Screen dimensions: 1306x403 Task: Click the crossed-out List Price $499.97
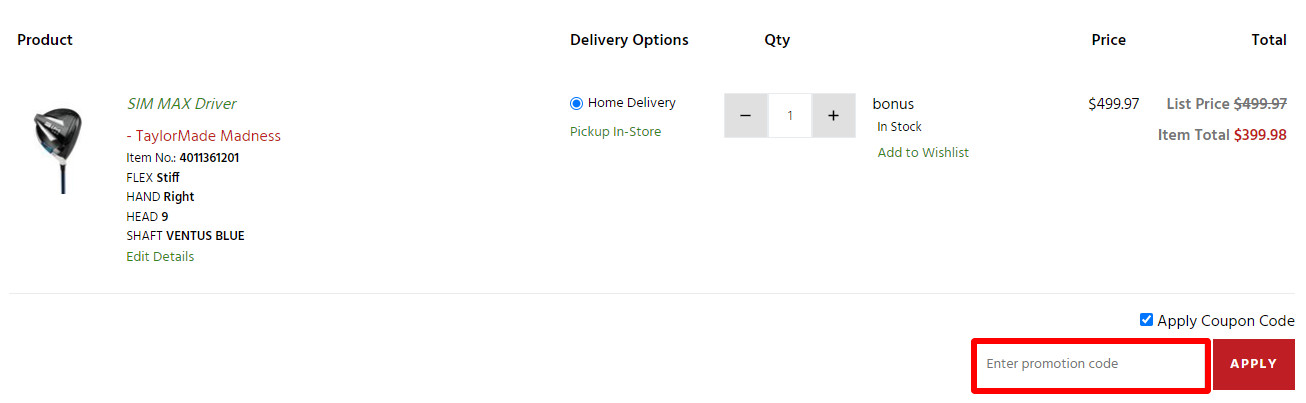[x=1259, y=104]
